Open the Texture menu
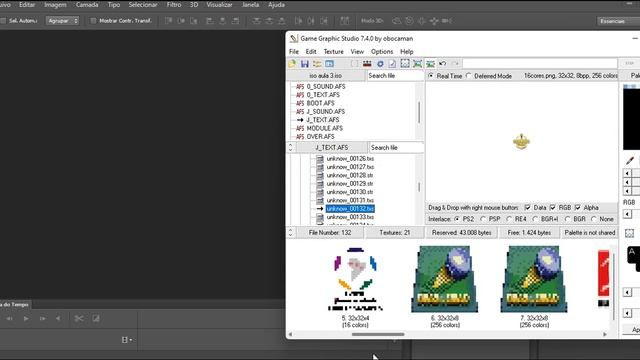Viewport: 640px width, 360px height. (x=333, y=52)
